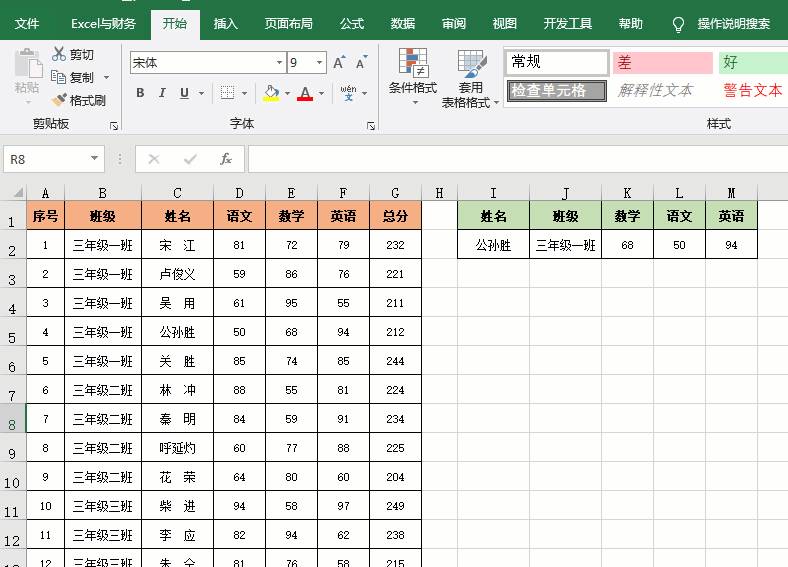Click the Cut scissors icon
Screen dimensions: 788x567
[59, 54]
